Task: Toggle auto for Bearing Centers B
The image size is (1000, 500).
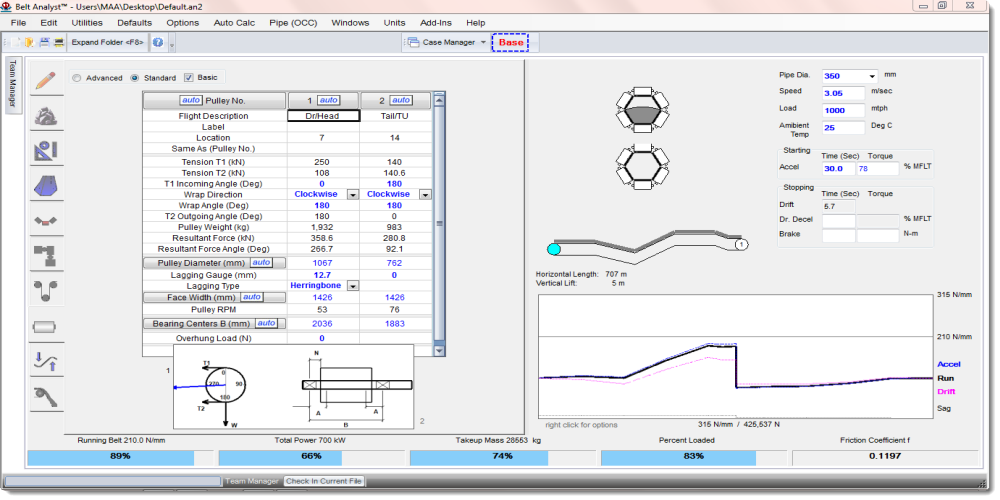Action: coord(267,323)
